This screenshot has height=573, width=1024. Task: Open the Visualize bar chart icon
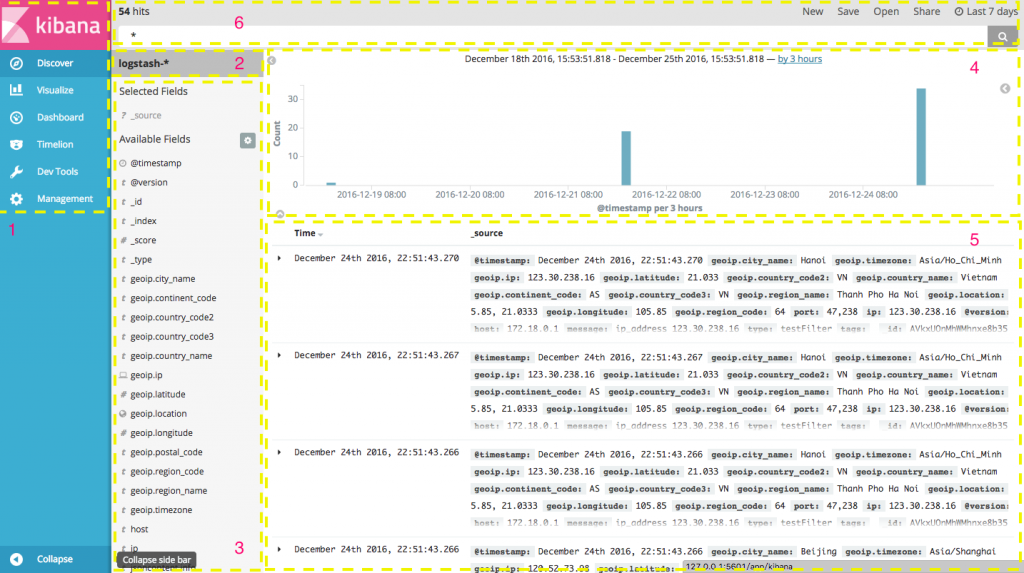16,90
